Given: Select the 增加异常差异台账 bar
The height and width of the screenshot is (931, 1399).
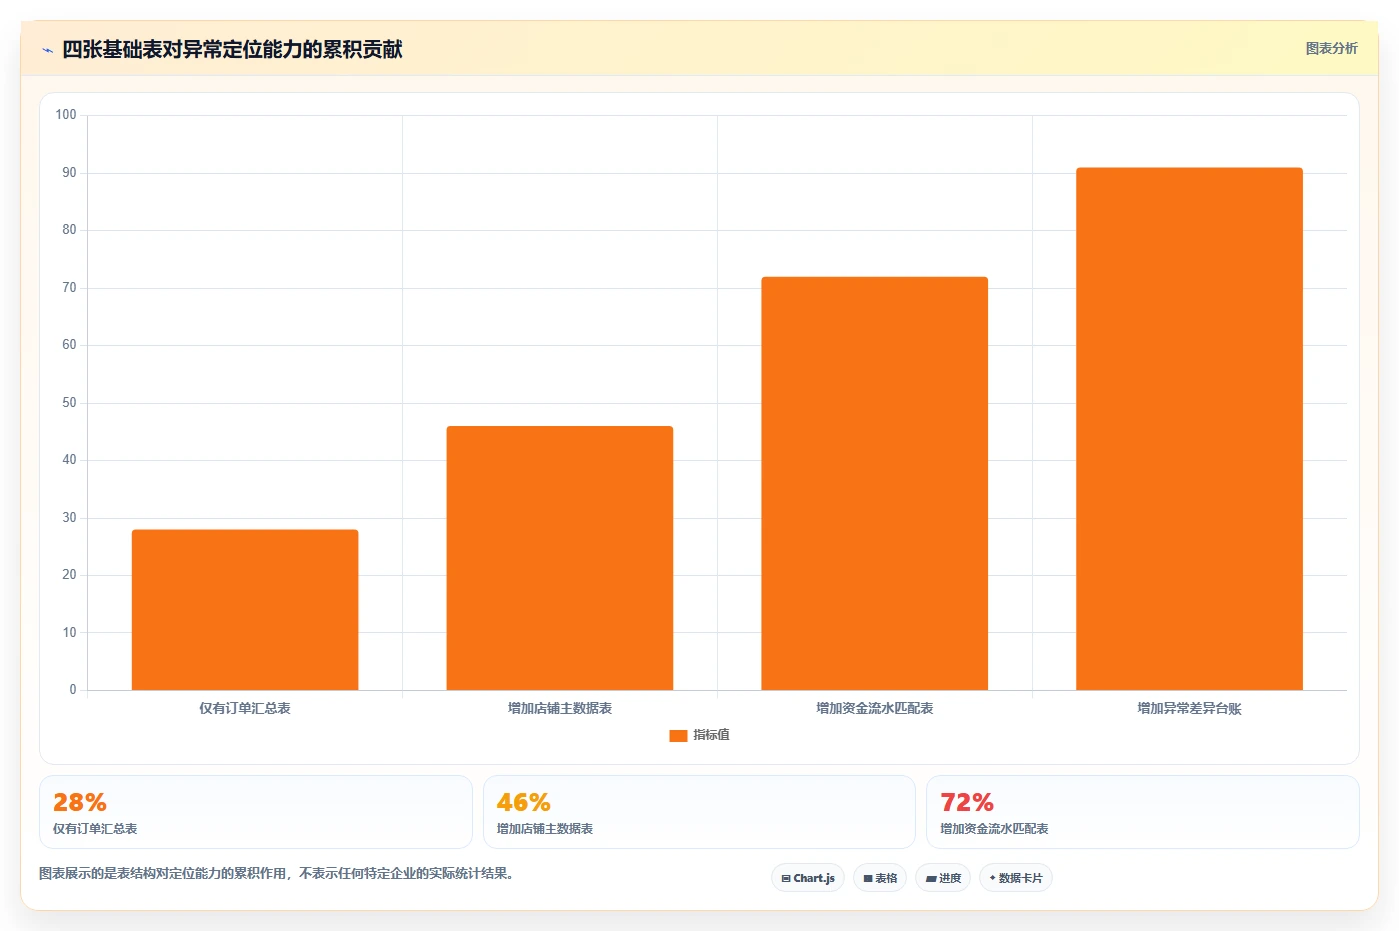Looking at the screenshot, I should point(1189,429).
